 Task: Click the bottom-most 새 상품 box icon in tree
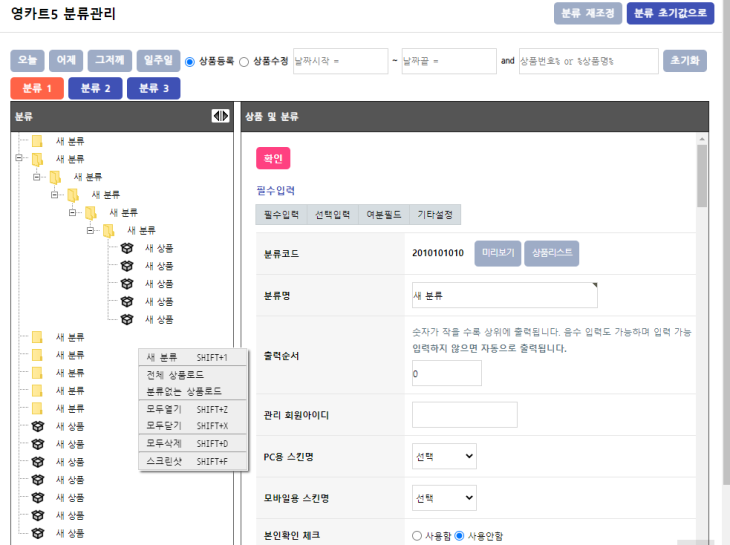click(x=38, y=533)
